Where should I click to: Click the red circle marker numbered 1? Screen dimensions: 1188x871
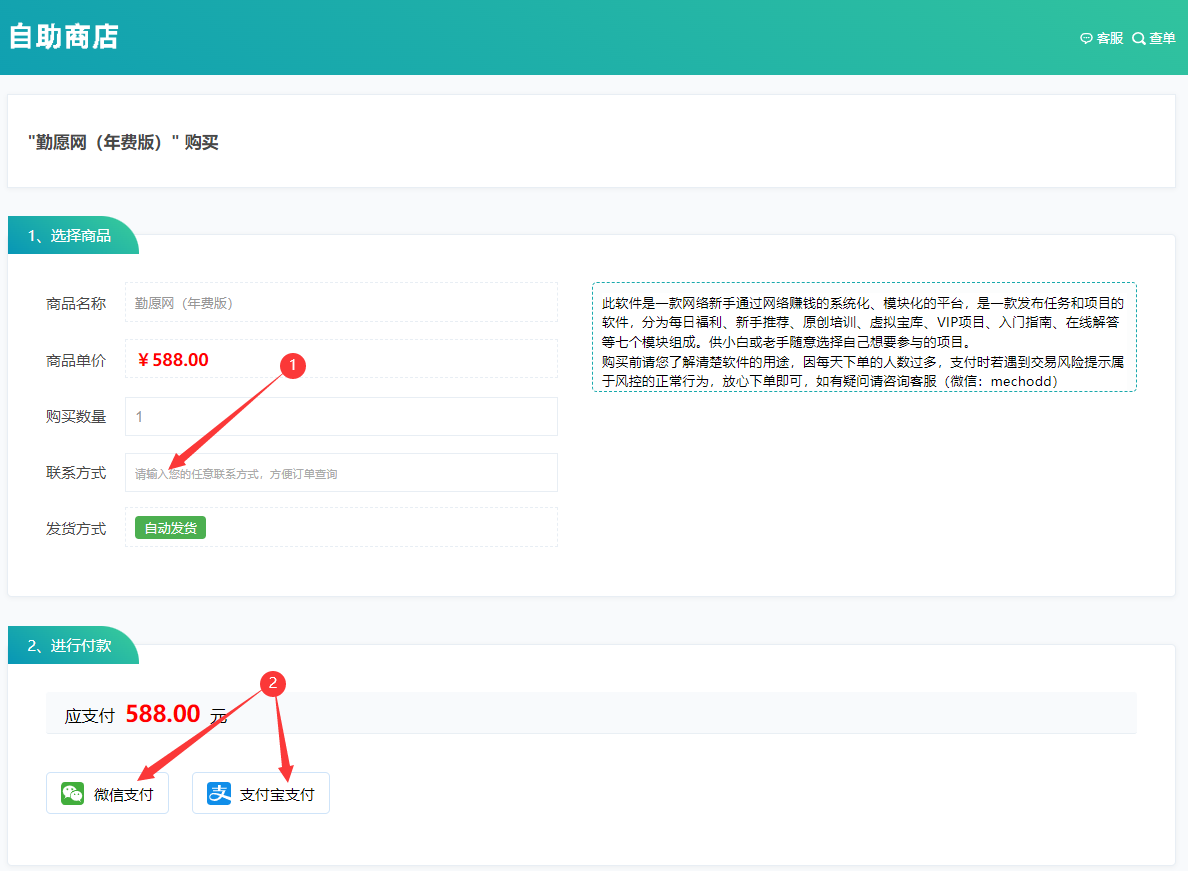pyautogui.click(x=291, y=366)
